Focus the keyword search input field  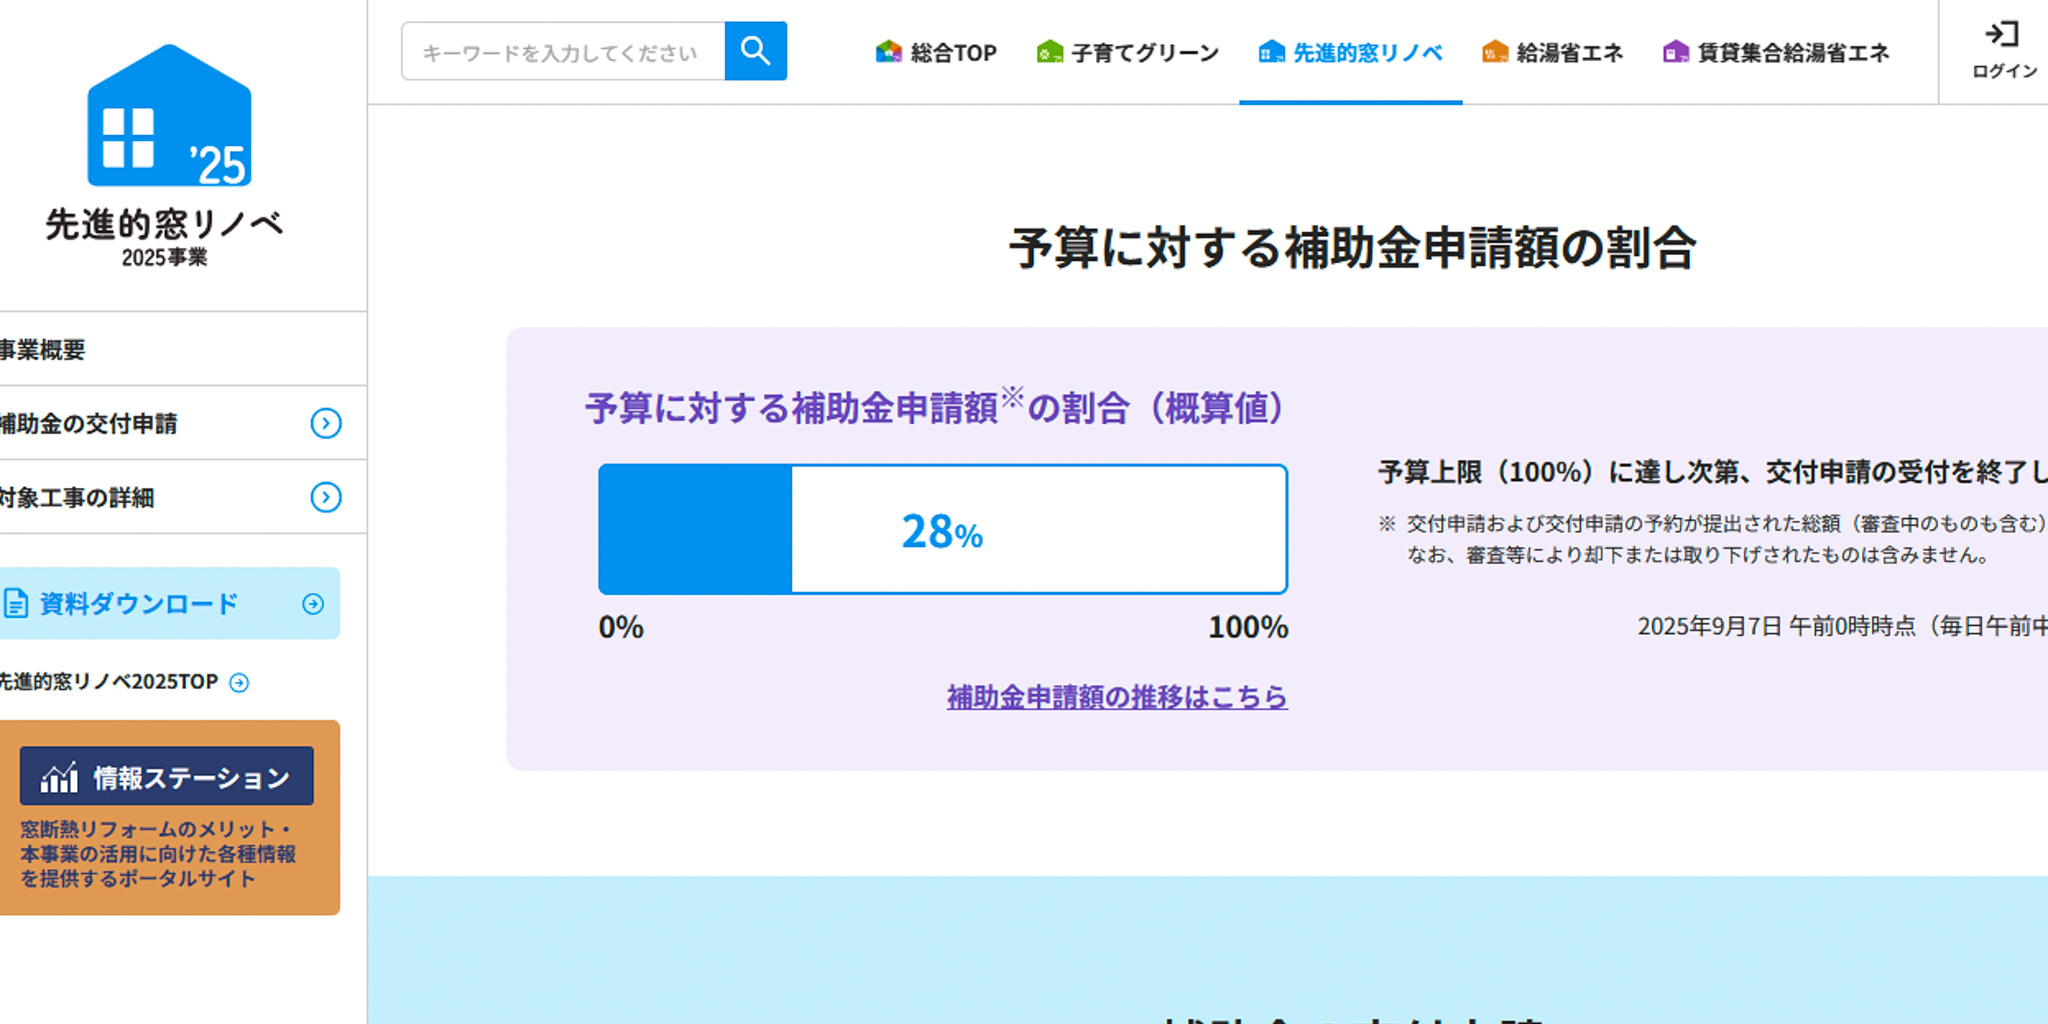pyautogui.click(x=562, y=52)
